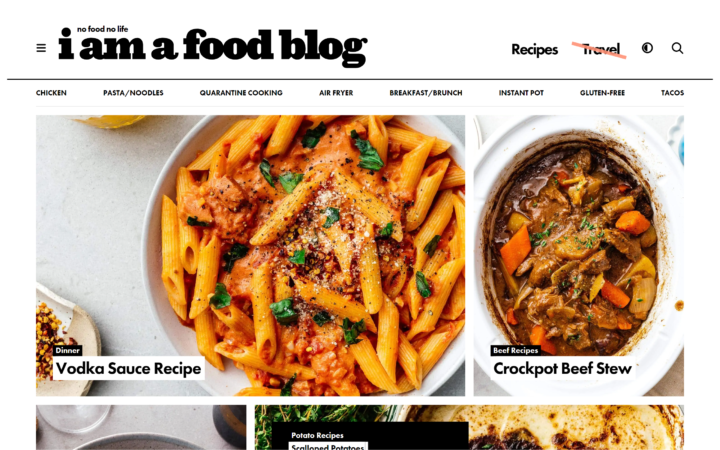The image size is (720, 450).
Task: Open the Vodka Sauce Recipe title
Action: point(129,368)
